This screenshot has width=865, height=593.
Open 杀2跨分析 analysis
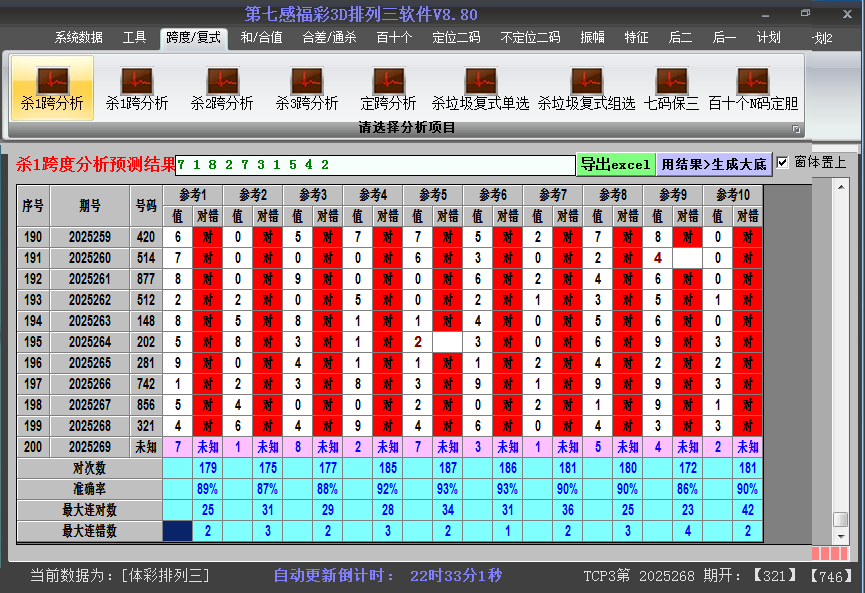[222, 88]
